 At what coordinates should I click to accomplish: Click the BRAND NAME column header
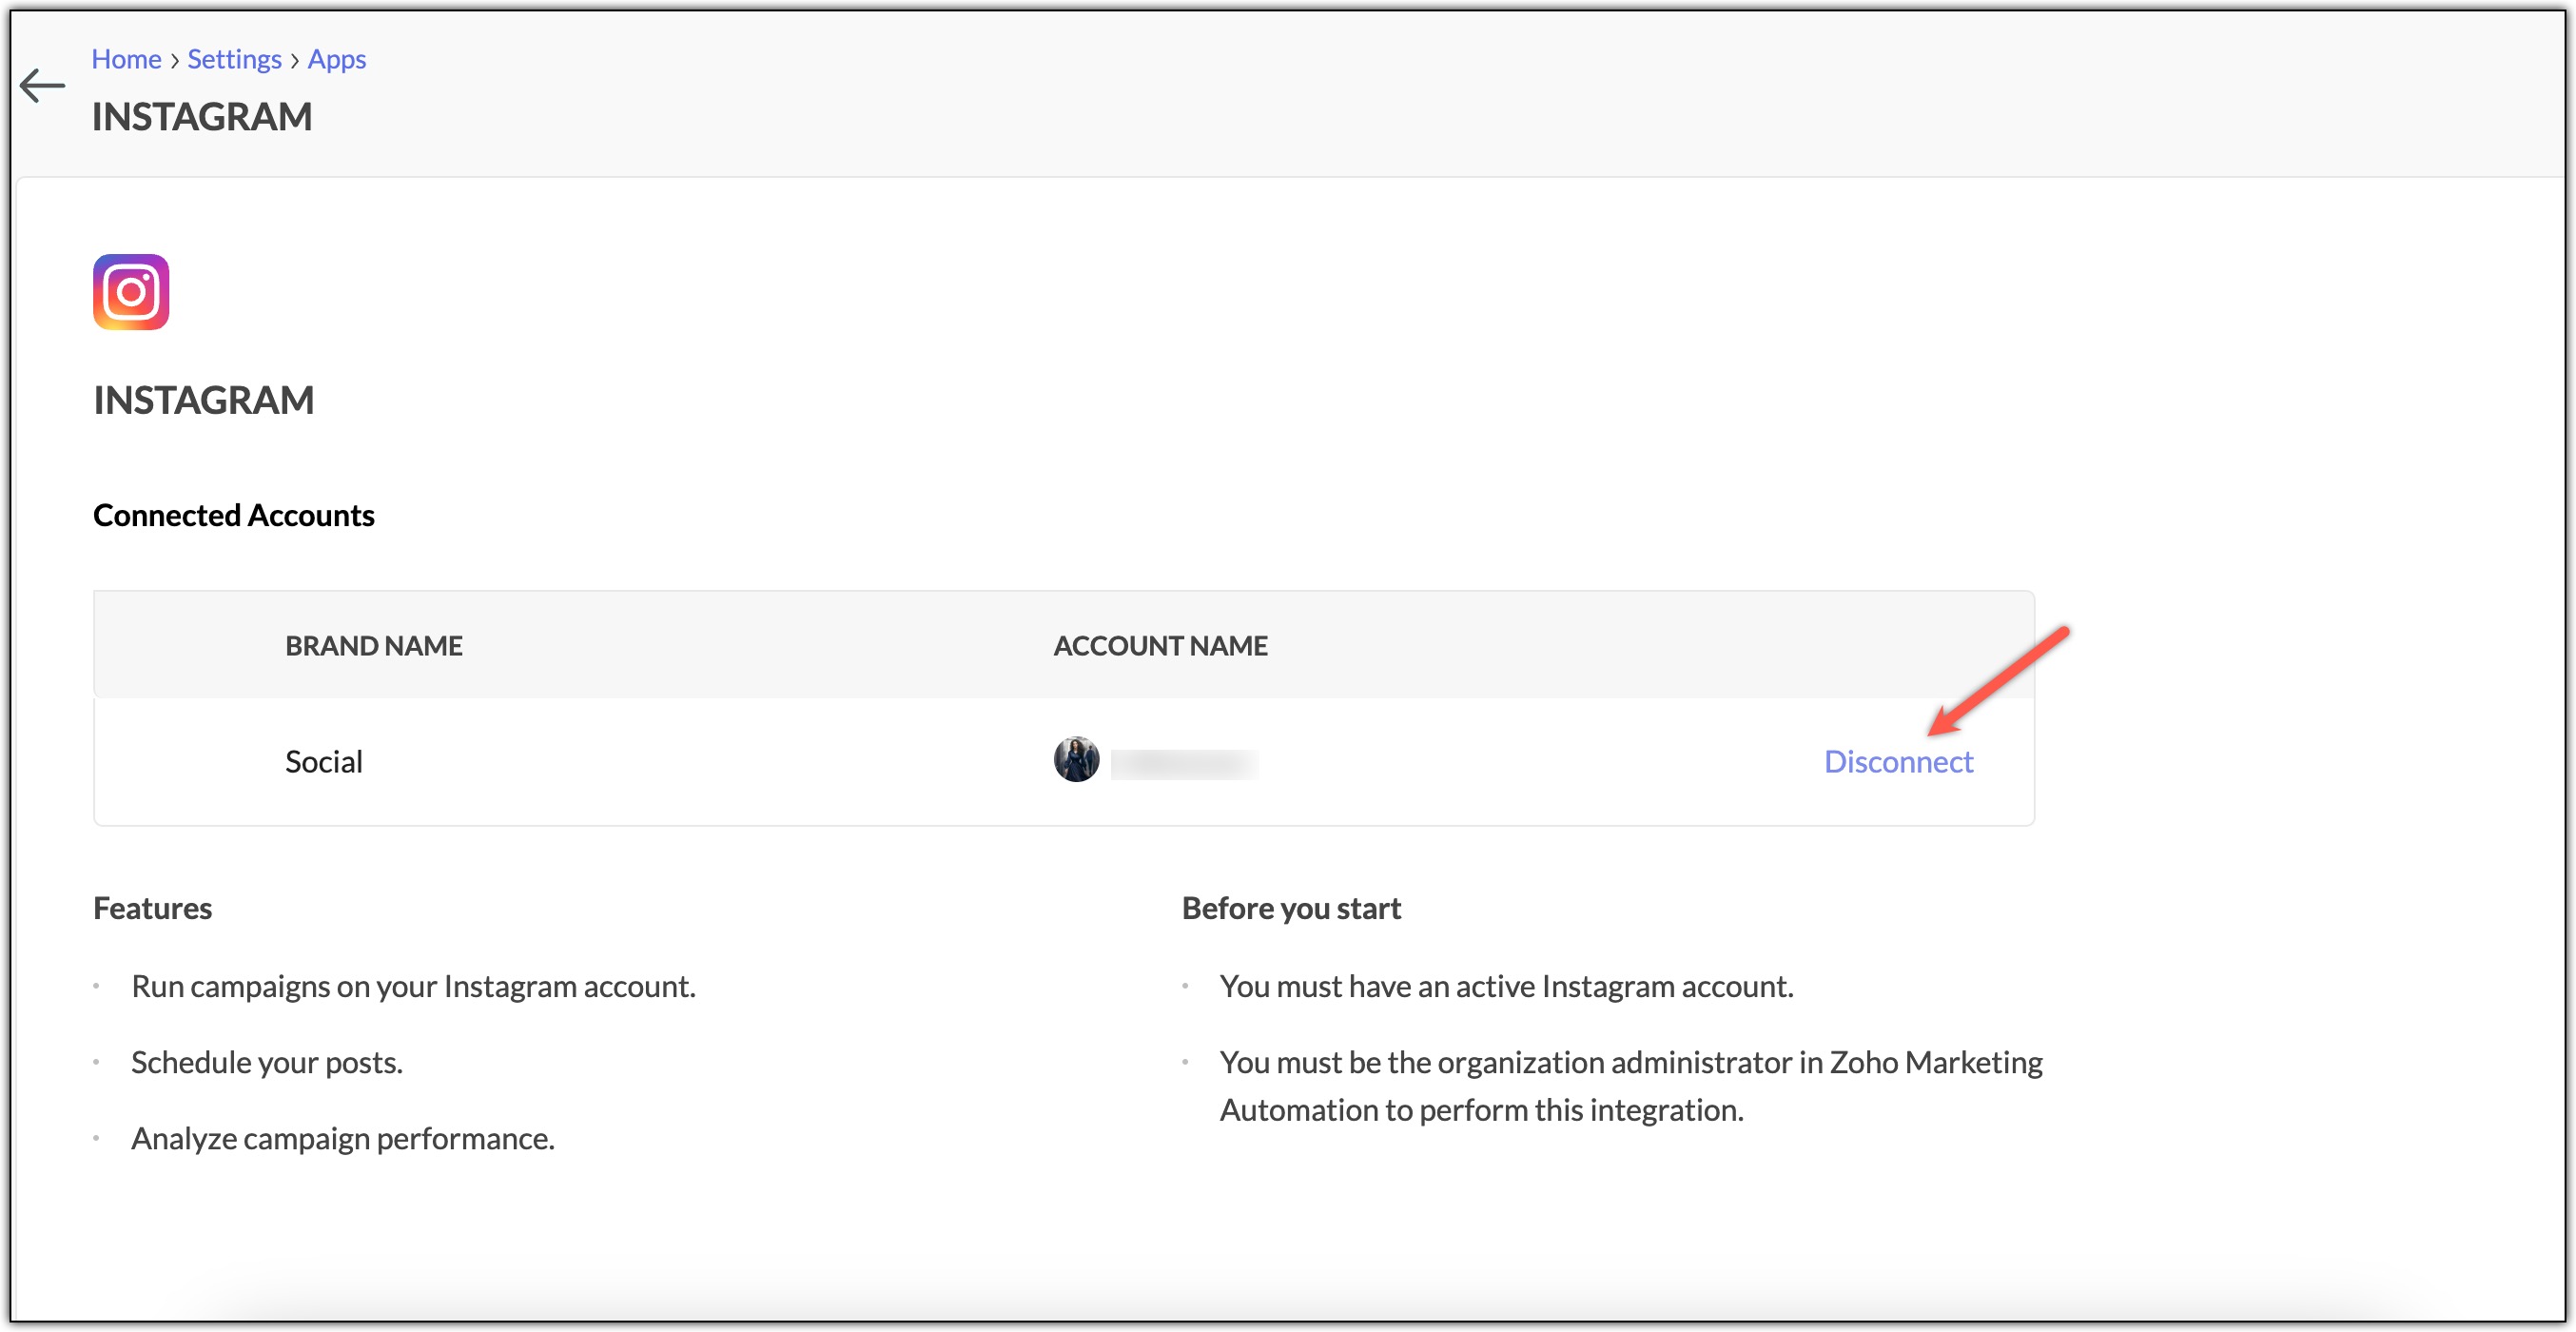pos(374,646)
